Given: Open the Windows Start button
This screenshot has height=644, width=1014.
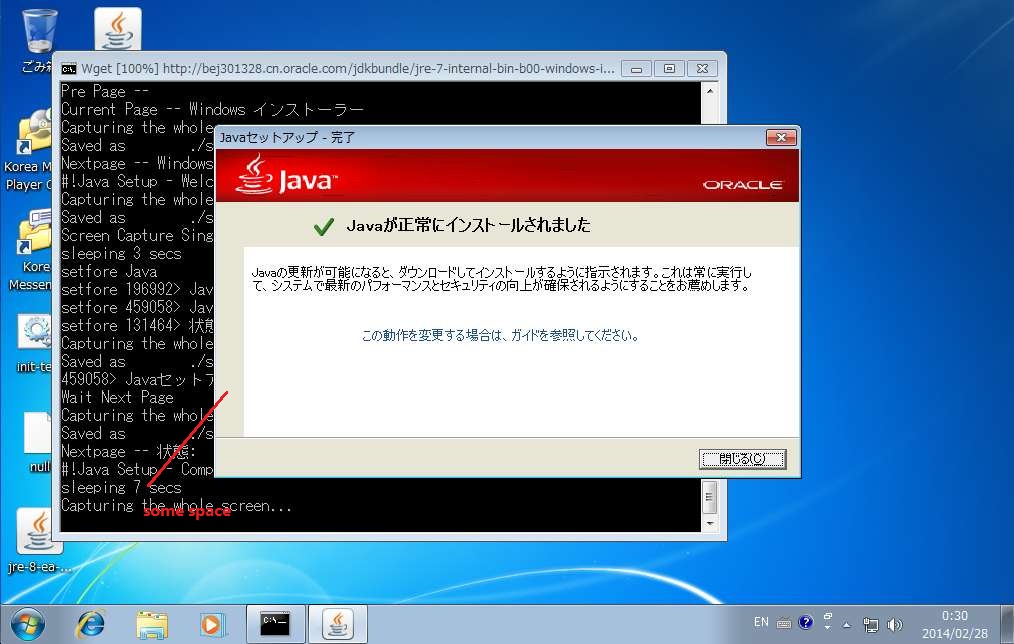Looking at the screenshot, I should pos(27,624).
